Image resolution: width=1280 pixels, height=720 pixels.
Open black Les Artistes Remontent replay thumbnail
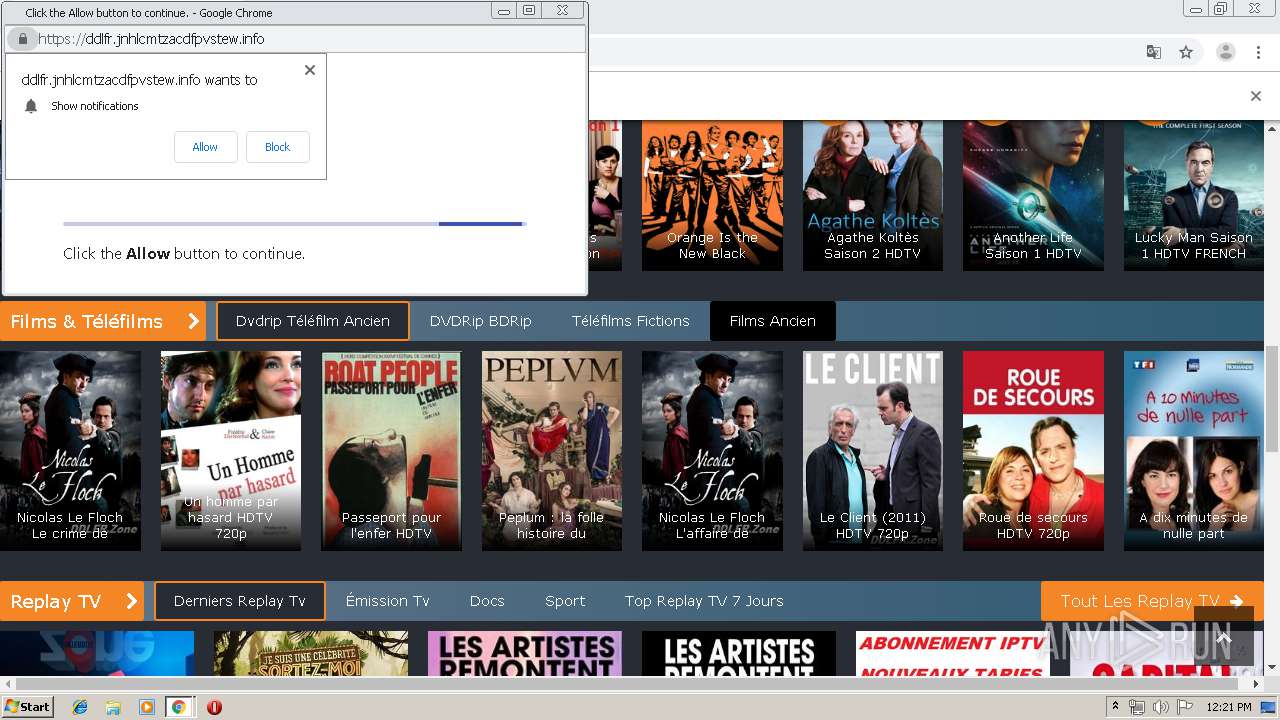point(739,654)
